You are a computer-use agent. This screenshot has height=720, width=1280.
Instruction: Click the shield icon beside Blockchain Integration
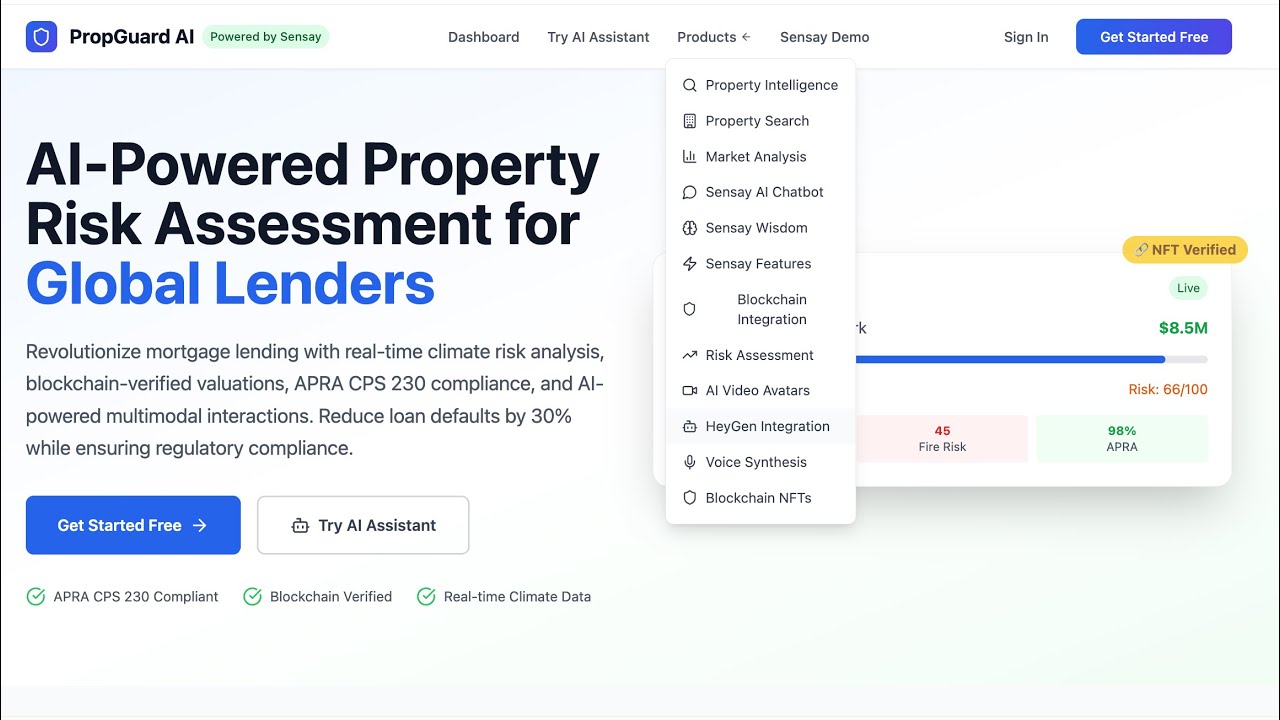pos(689,309)
